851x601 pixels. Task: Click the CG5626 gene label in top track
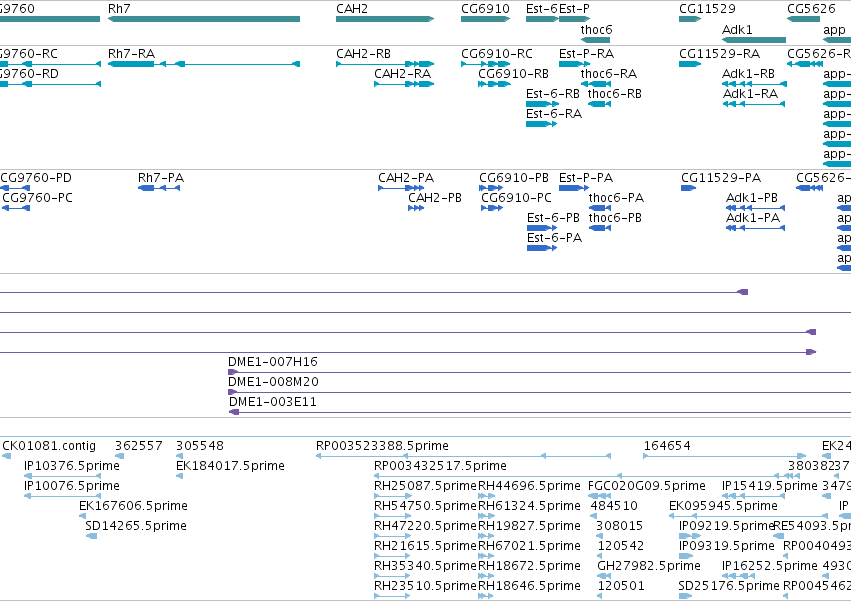point(811,9)
